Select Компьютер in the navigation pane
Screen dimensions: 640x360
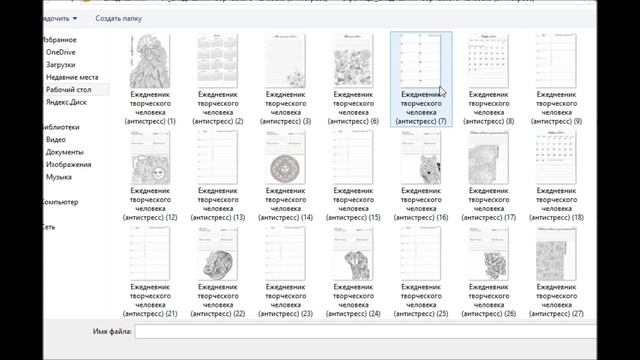click(x=60, y=202)
